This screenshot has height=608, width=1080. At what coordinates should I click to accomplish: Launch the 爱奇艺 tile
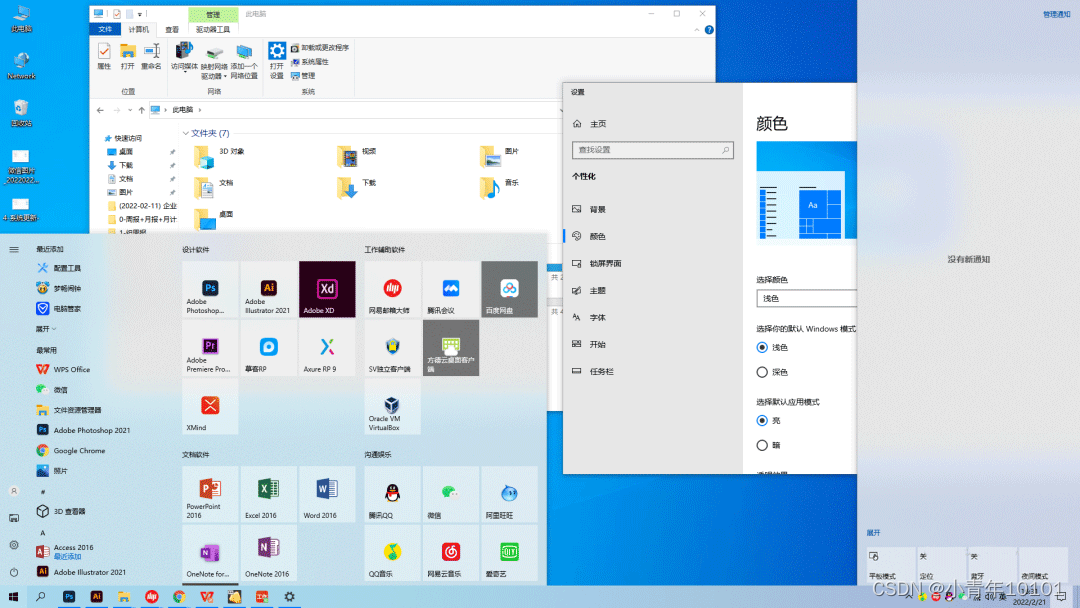click(x=509, y=552)
